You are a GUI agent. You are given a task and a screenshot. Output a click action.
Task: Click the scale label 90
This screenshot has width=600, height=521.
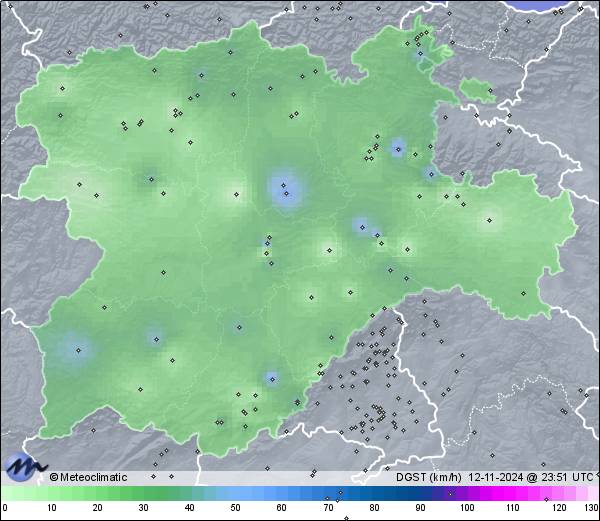coord(420,508)
